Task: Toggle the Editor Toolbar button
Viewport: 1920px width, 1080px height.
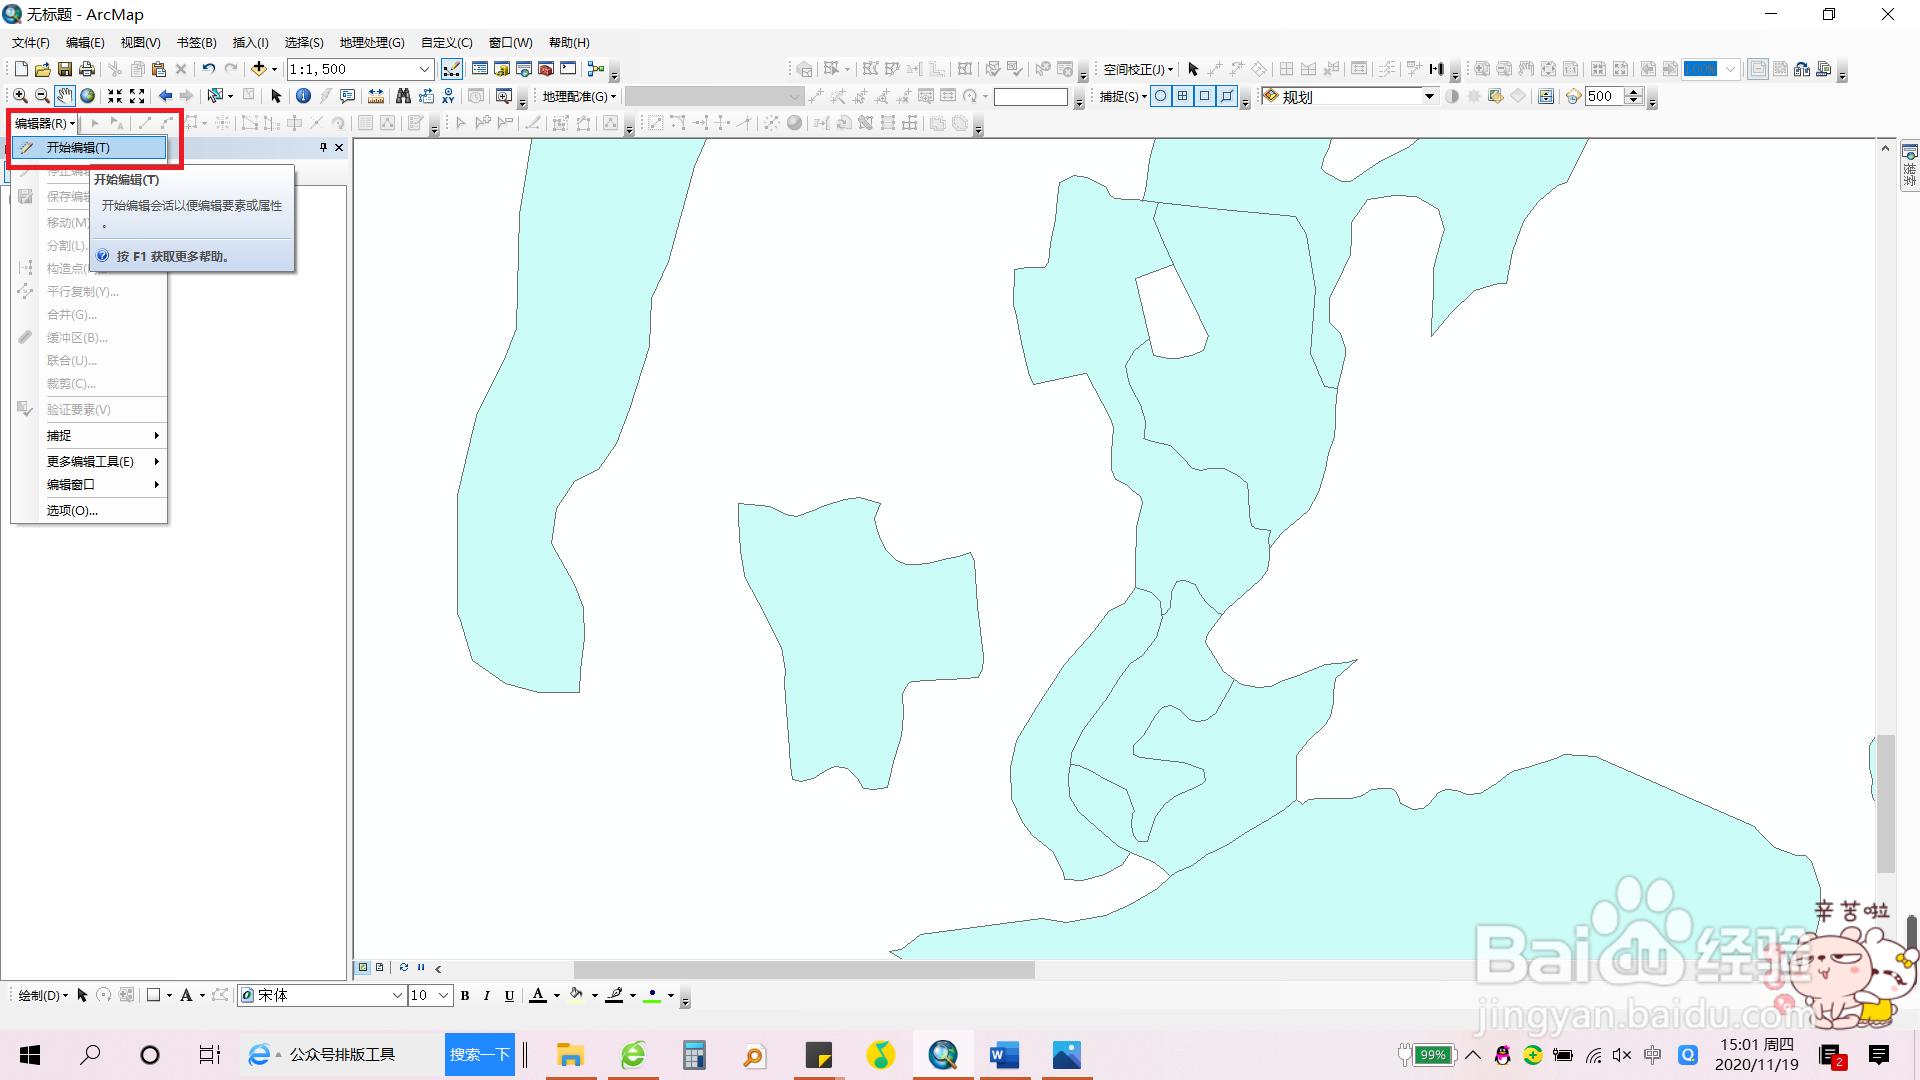Action: (x=452, y=69)
